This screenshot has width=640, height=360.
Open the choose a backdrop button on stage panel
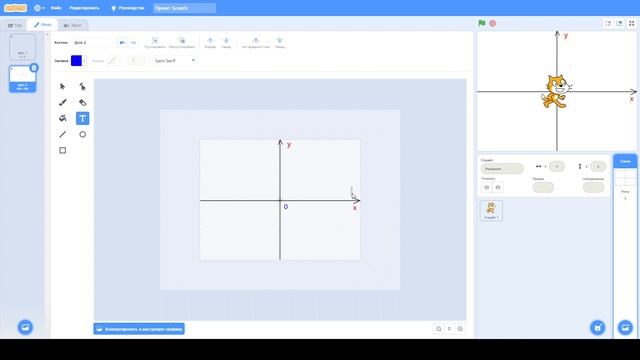click(x=625, y=327)
